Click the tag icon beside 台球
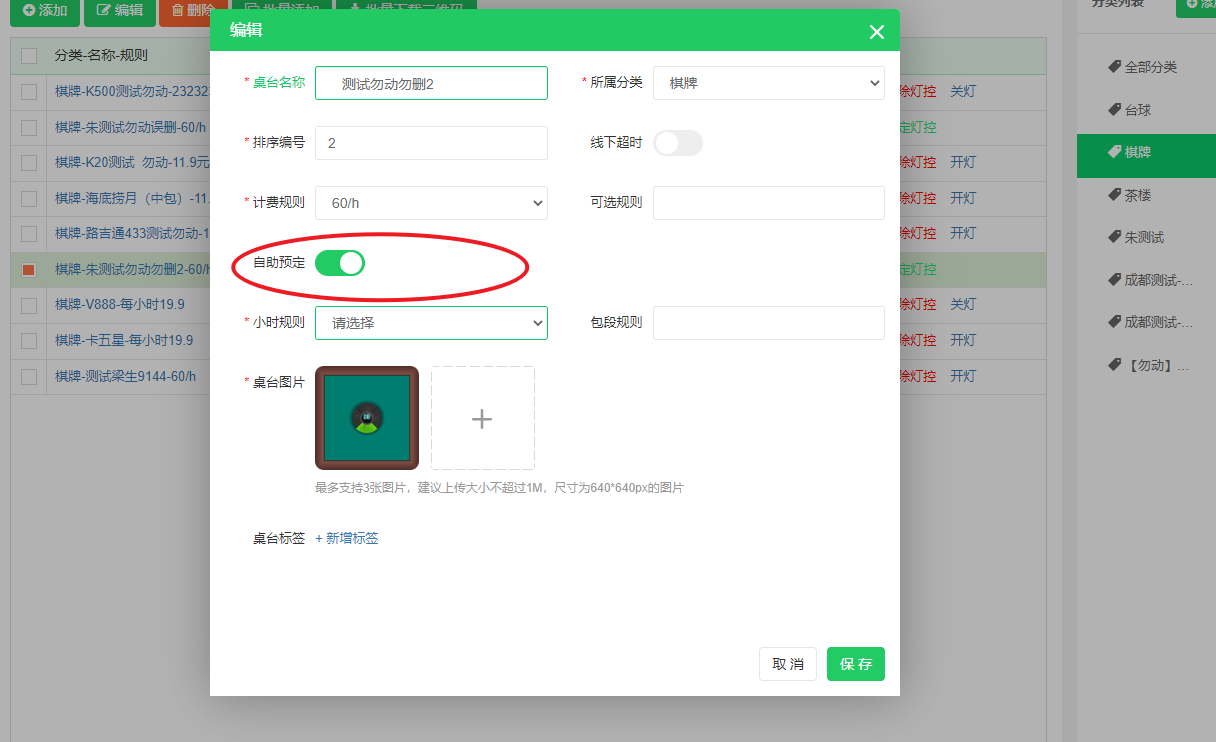 (x=1114, y=110)
